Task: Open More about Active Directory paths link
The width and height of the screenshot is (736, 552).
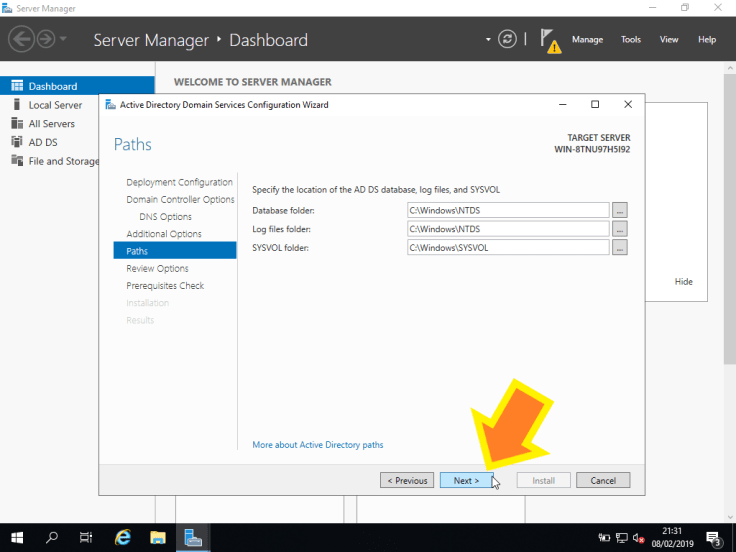Action: [x=317, y=445]
